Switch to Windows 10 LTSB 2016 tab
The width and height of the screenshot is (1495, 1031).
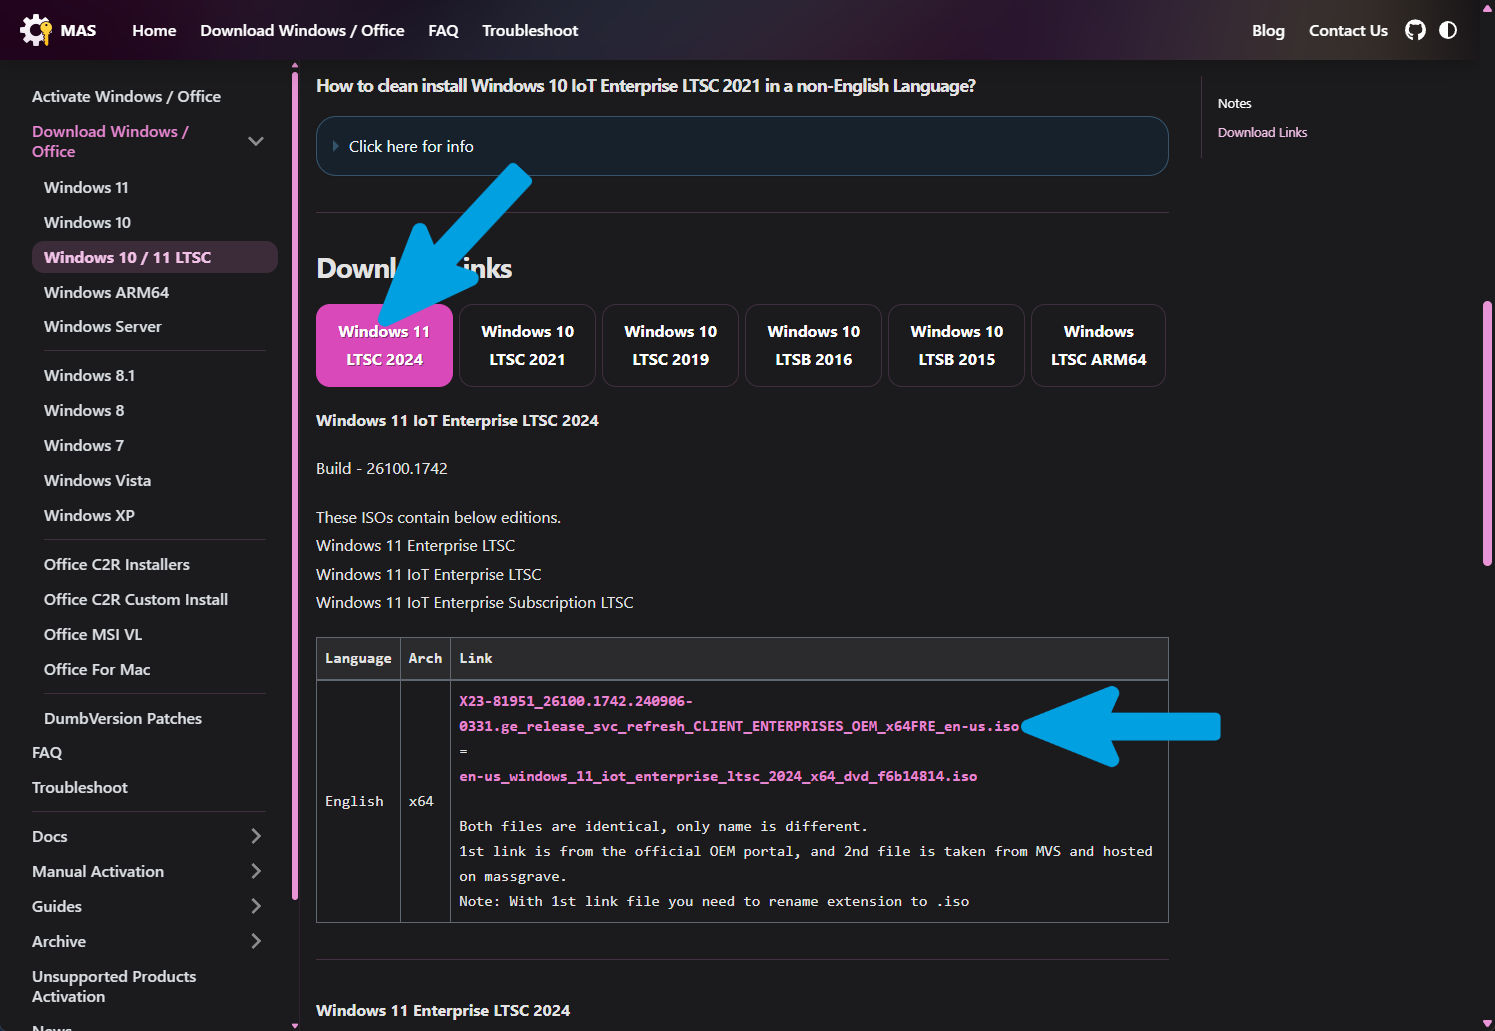coord(813,345)
